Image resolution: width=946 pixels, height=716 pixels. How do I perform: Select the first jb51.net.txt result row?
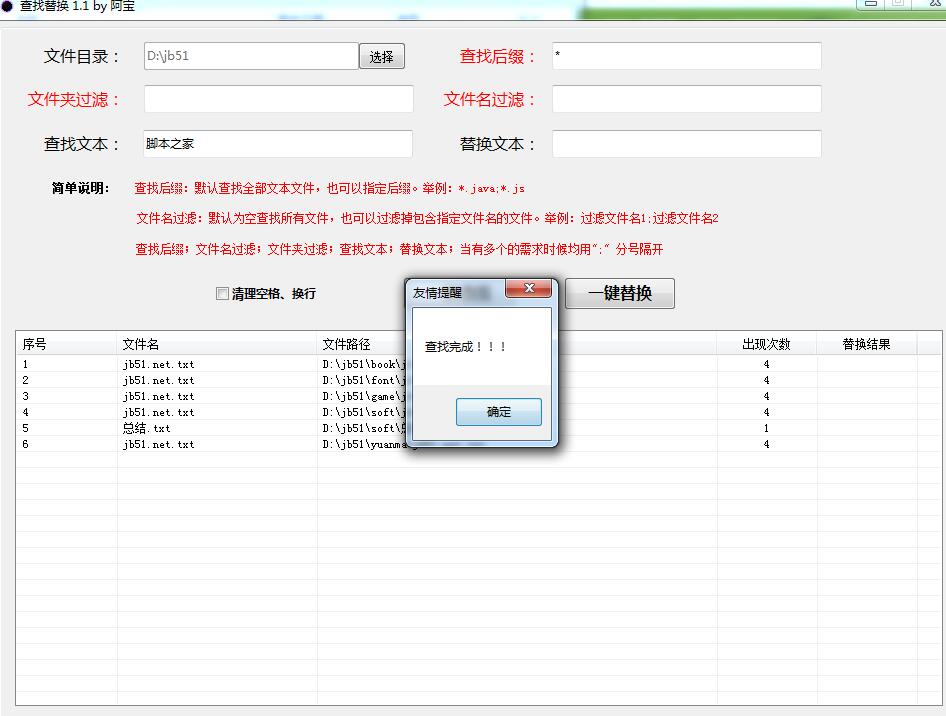(x=200, y=364)
